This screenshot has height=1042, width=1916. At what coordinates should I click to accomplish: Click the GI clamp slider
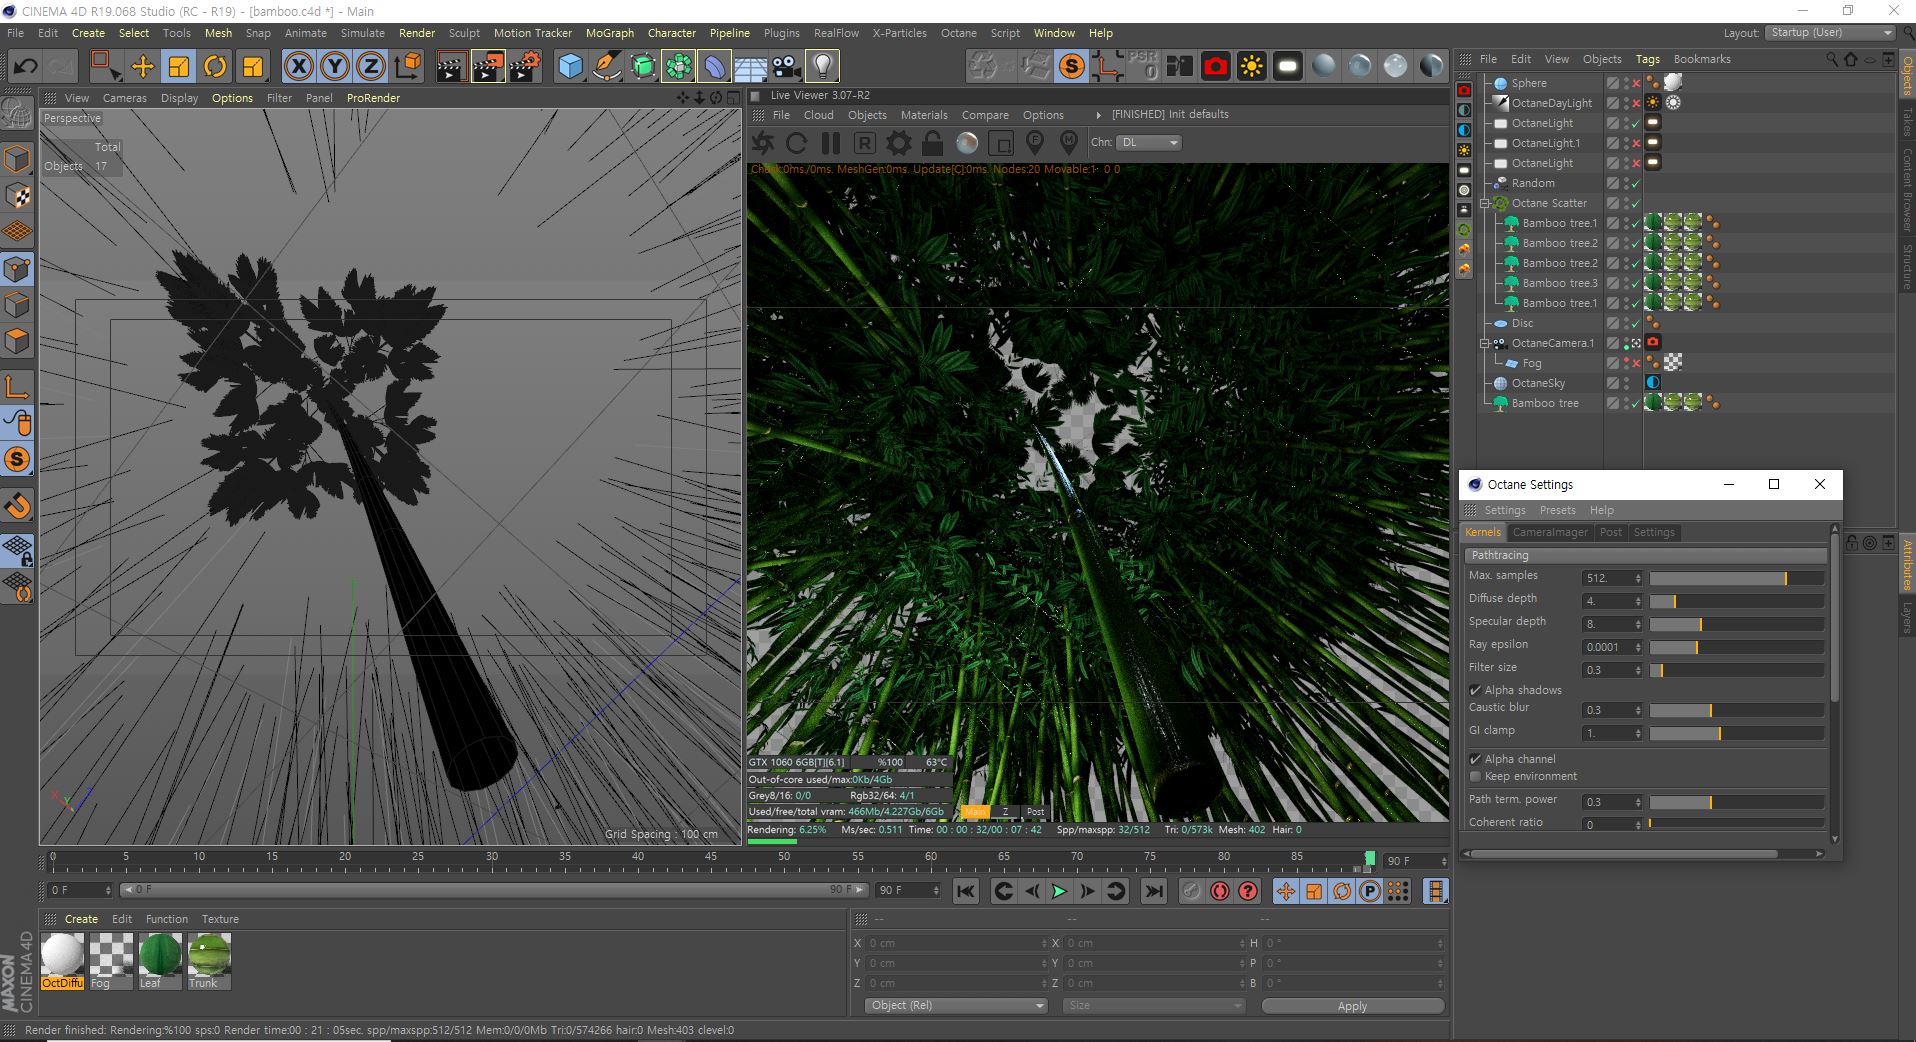(1736, 733)
